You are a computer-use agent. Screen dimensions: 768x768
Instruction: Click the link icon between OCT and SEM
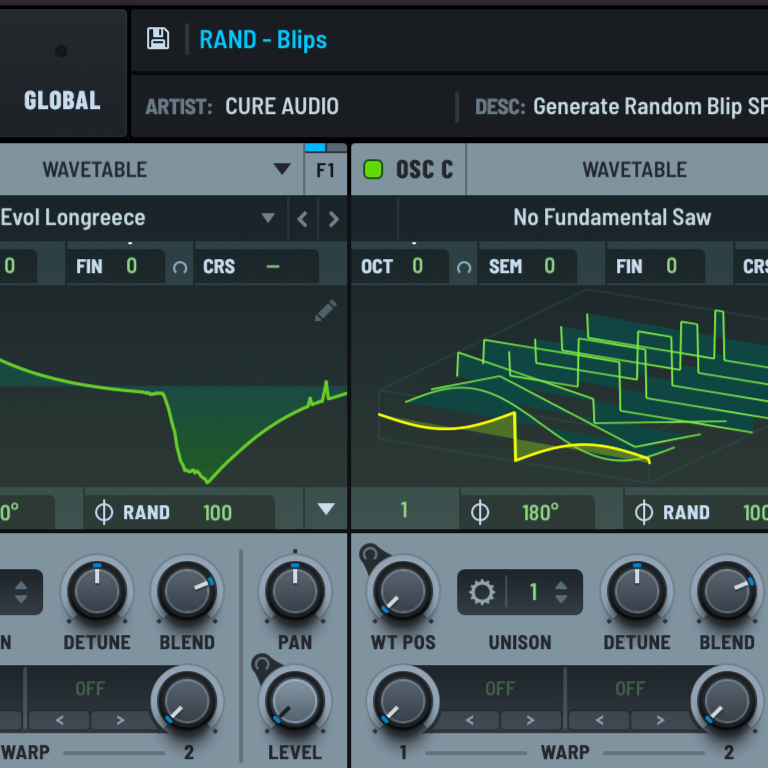(x=464, y=267)
